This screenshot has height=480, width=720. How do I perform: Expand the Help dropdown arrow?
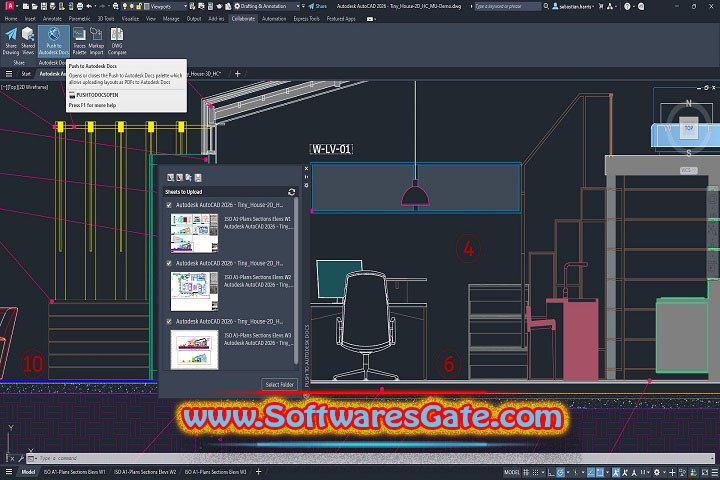click(634, 6)
